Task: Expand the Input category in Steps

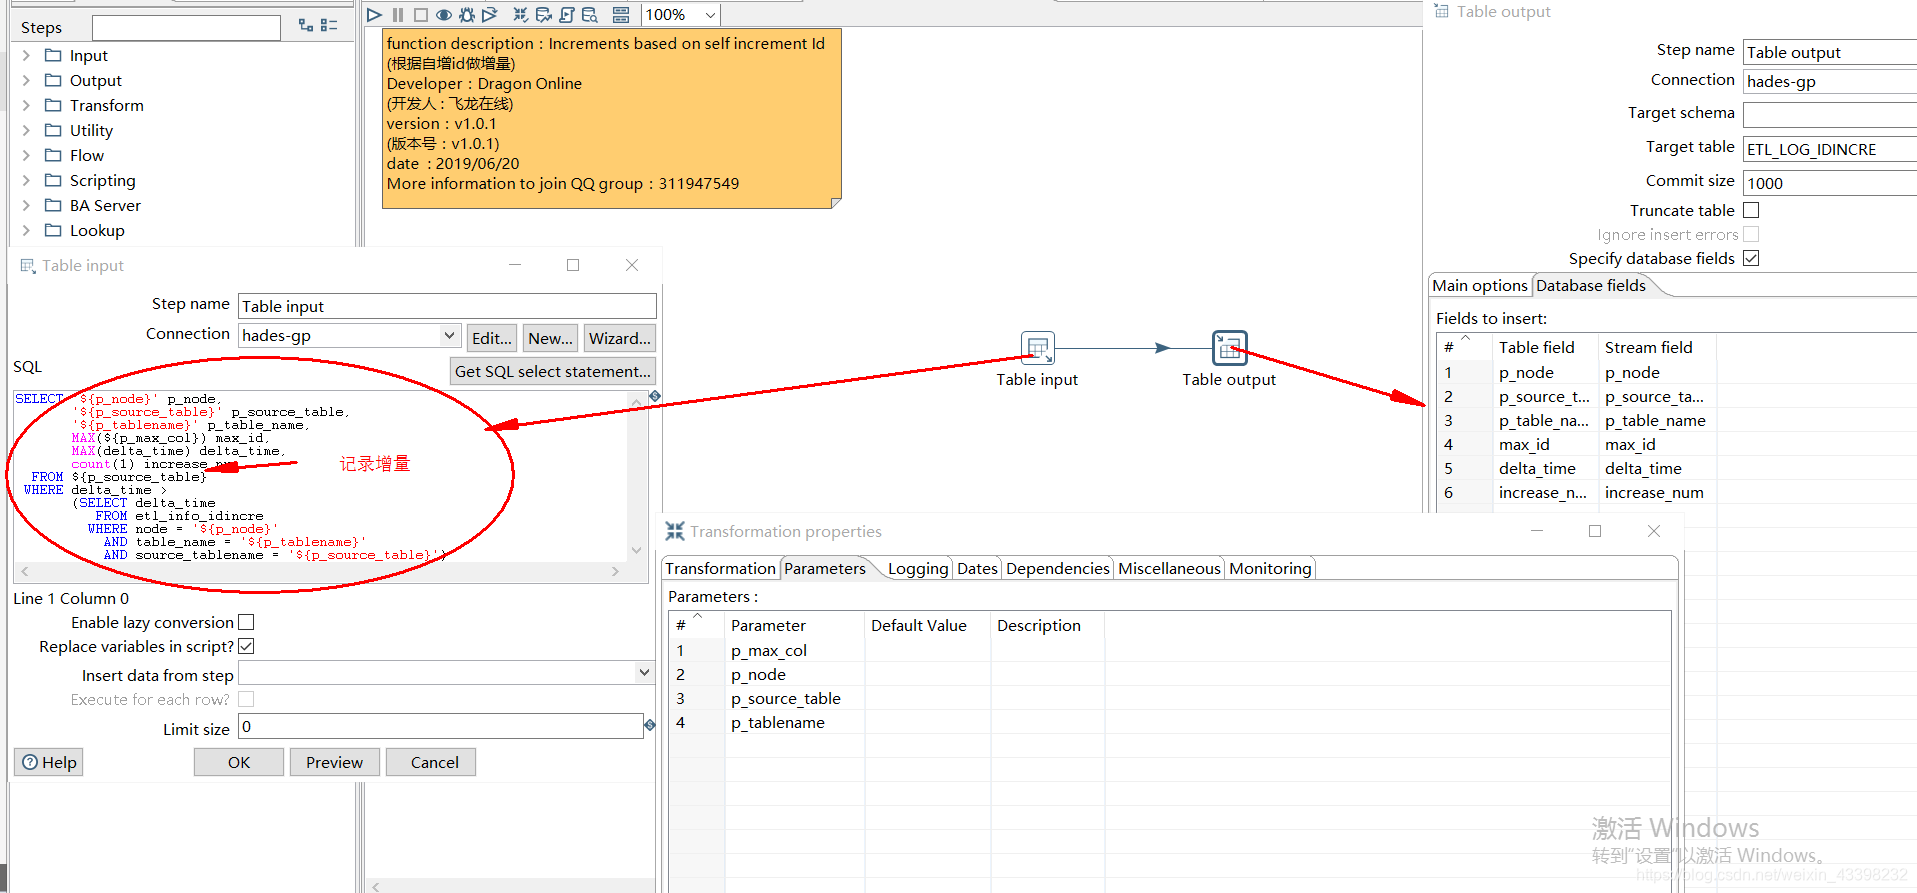Action: pos(26,56)
